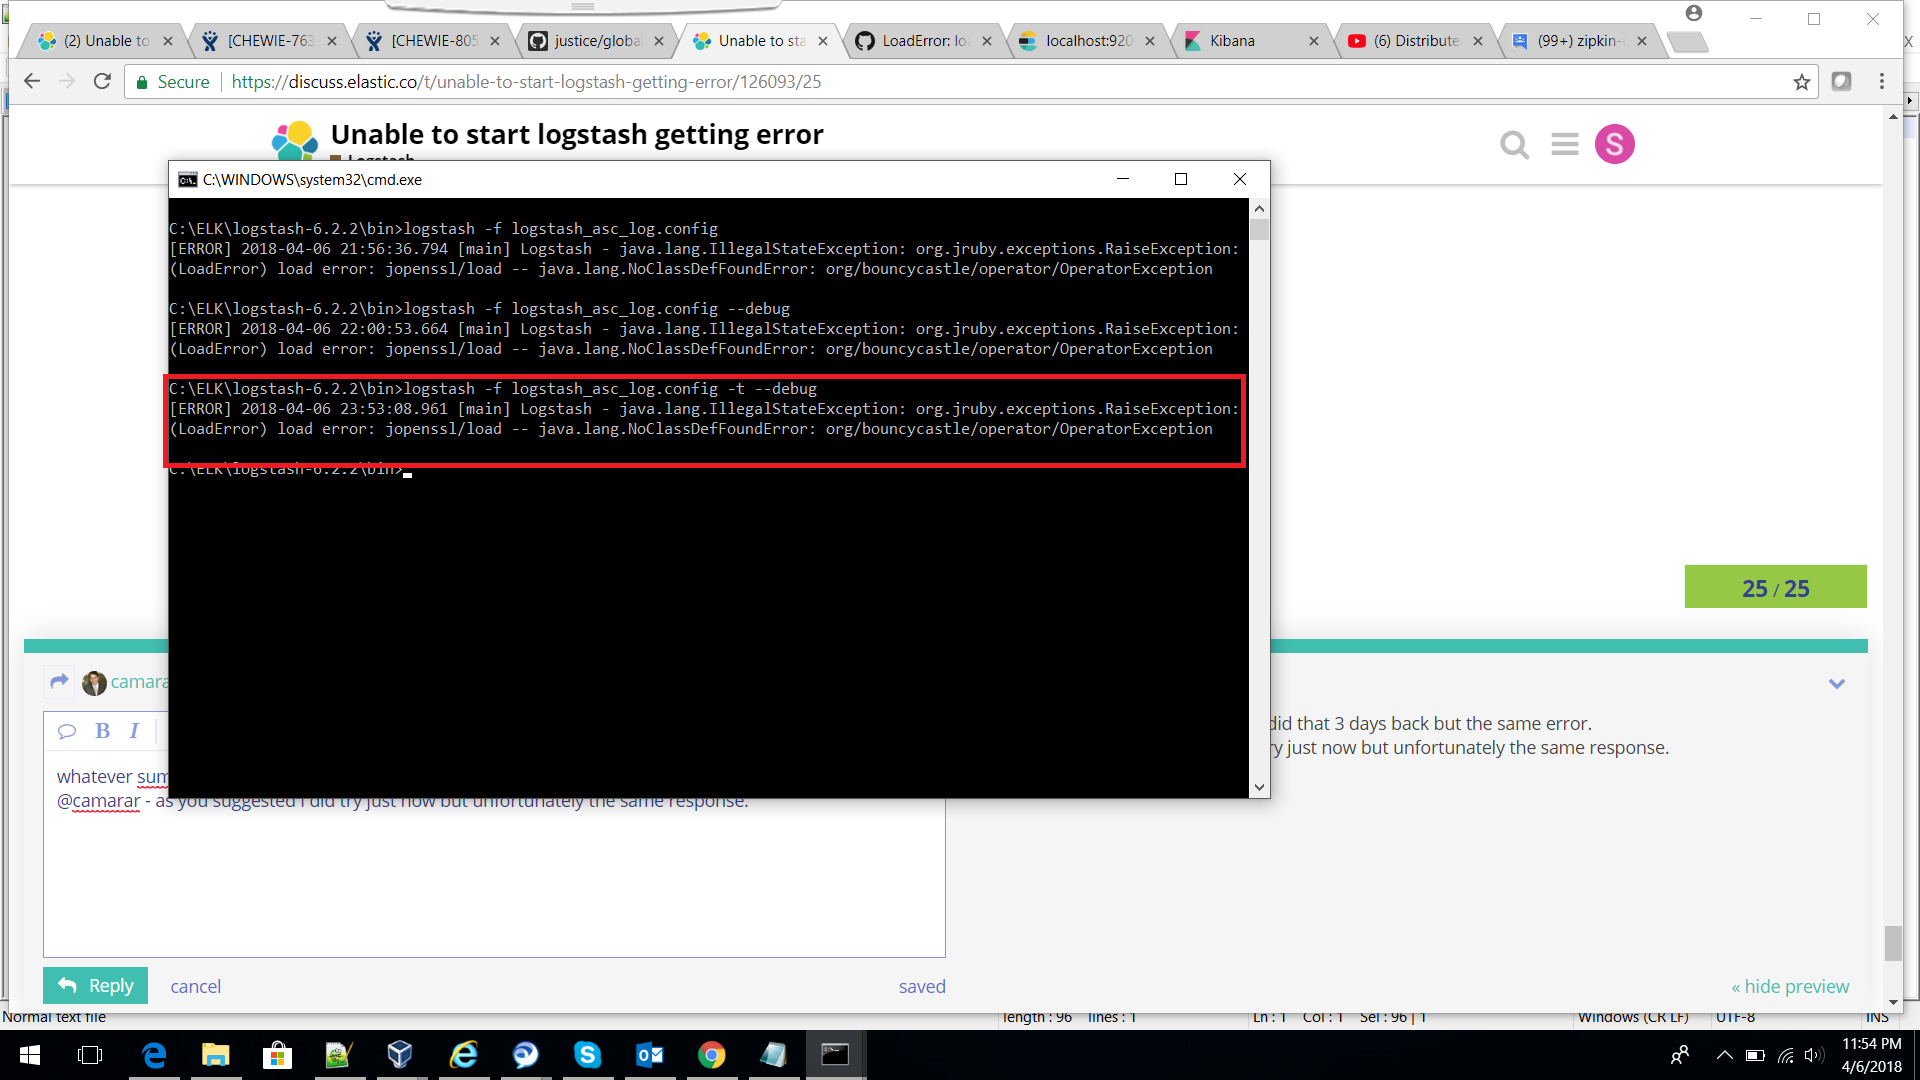The width and height of the screenshot is (1920, 1080).
Task: Click the Bold formatting icon in editor
Action: 102,731
